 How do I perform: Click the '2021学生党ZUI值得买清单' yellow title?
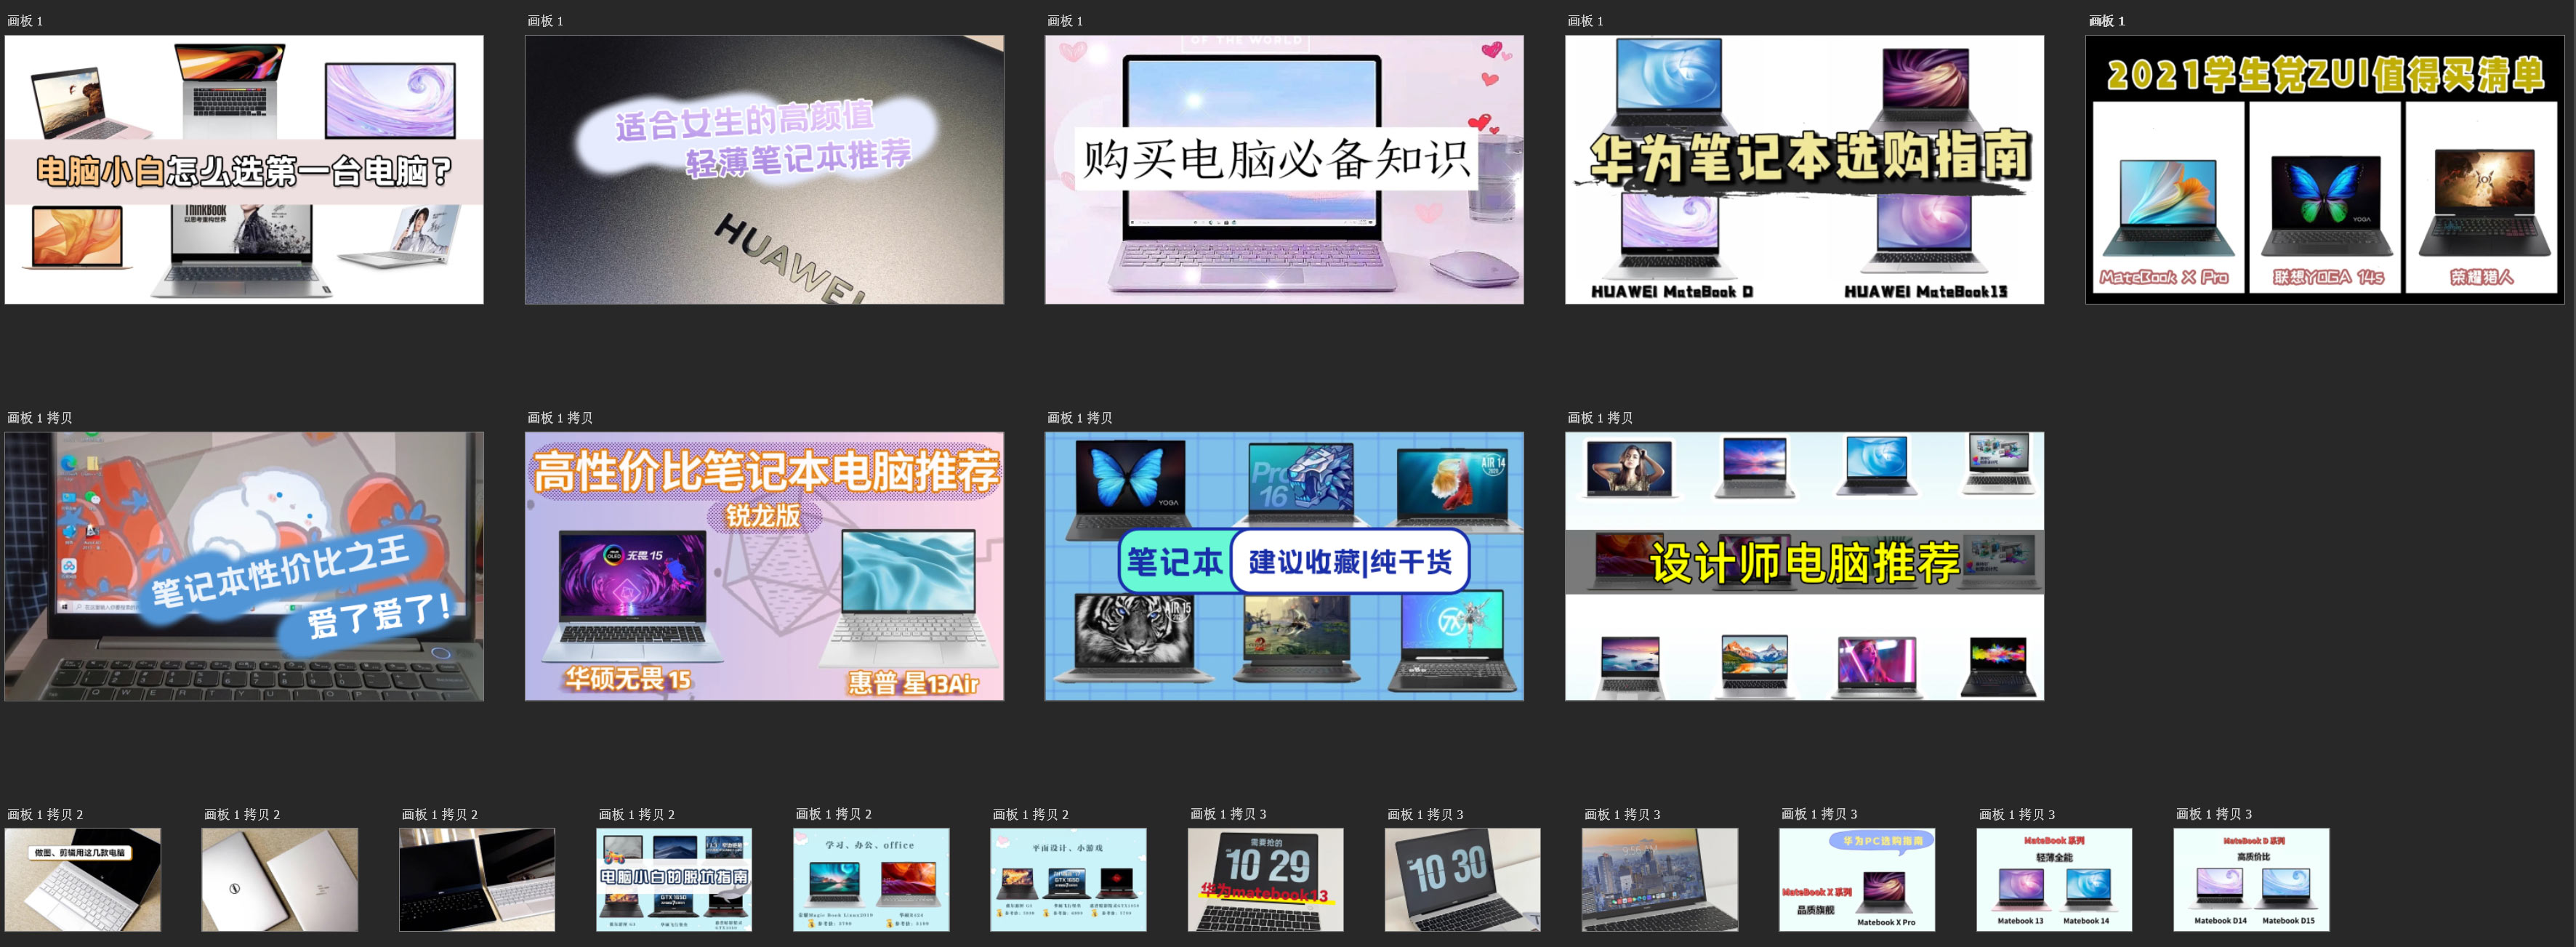(2325, 74)
